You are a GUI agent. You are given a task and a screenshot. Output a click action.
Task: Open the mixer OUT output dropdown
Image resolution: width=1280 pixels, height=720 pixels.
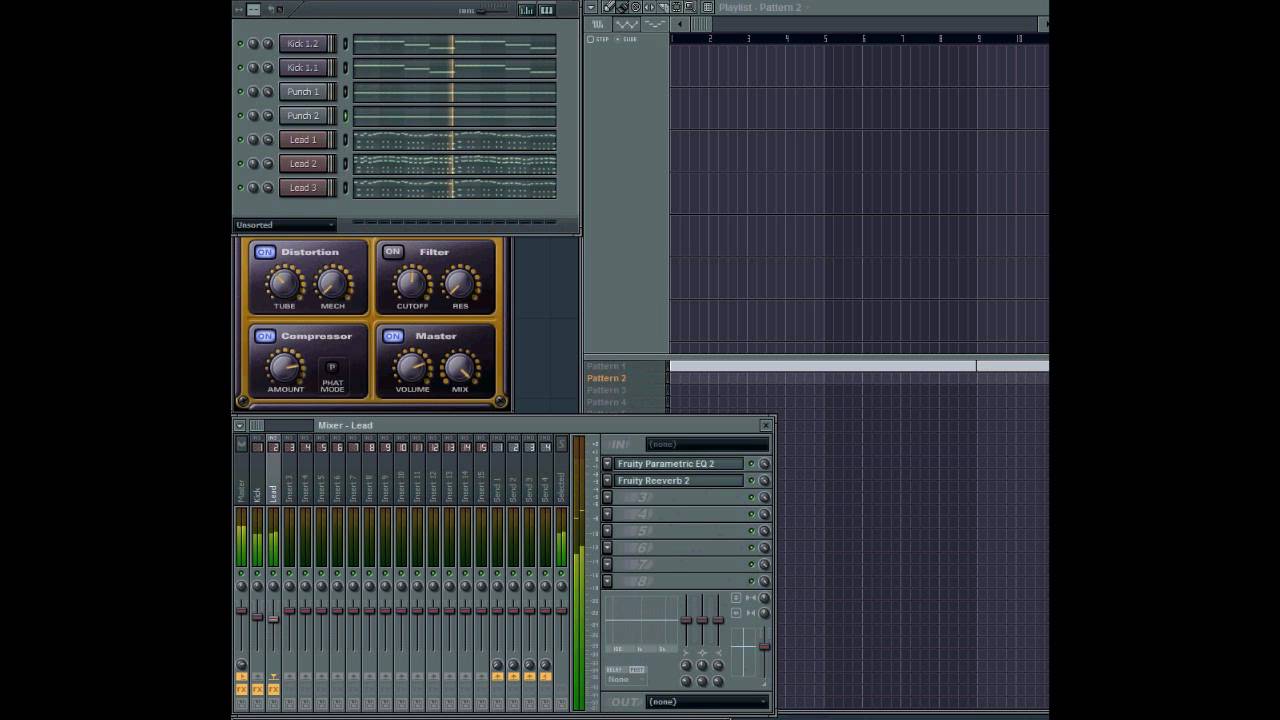[x=707, y=702]
